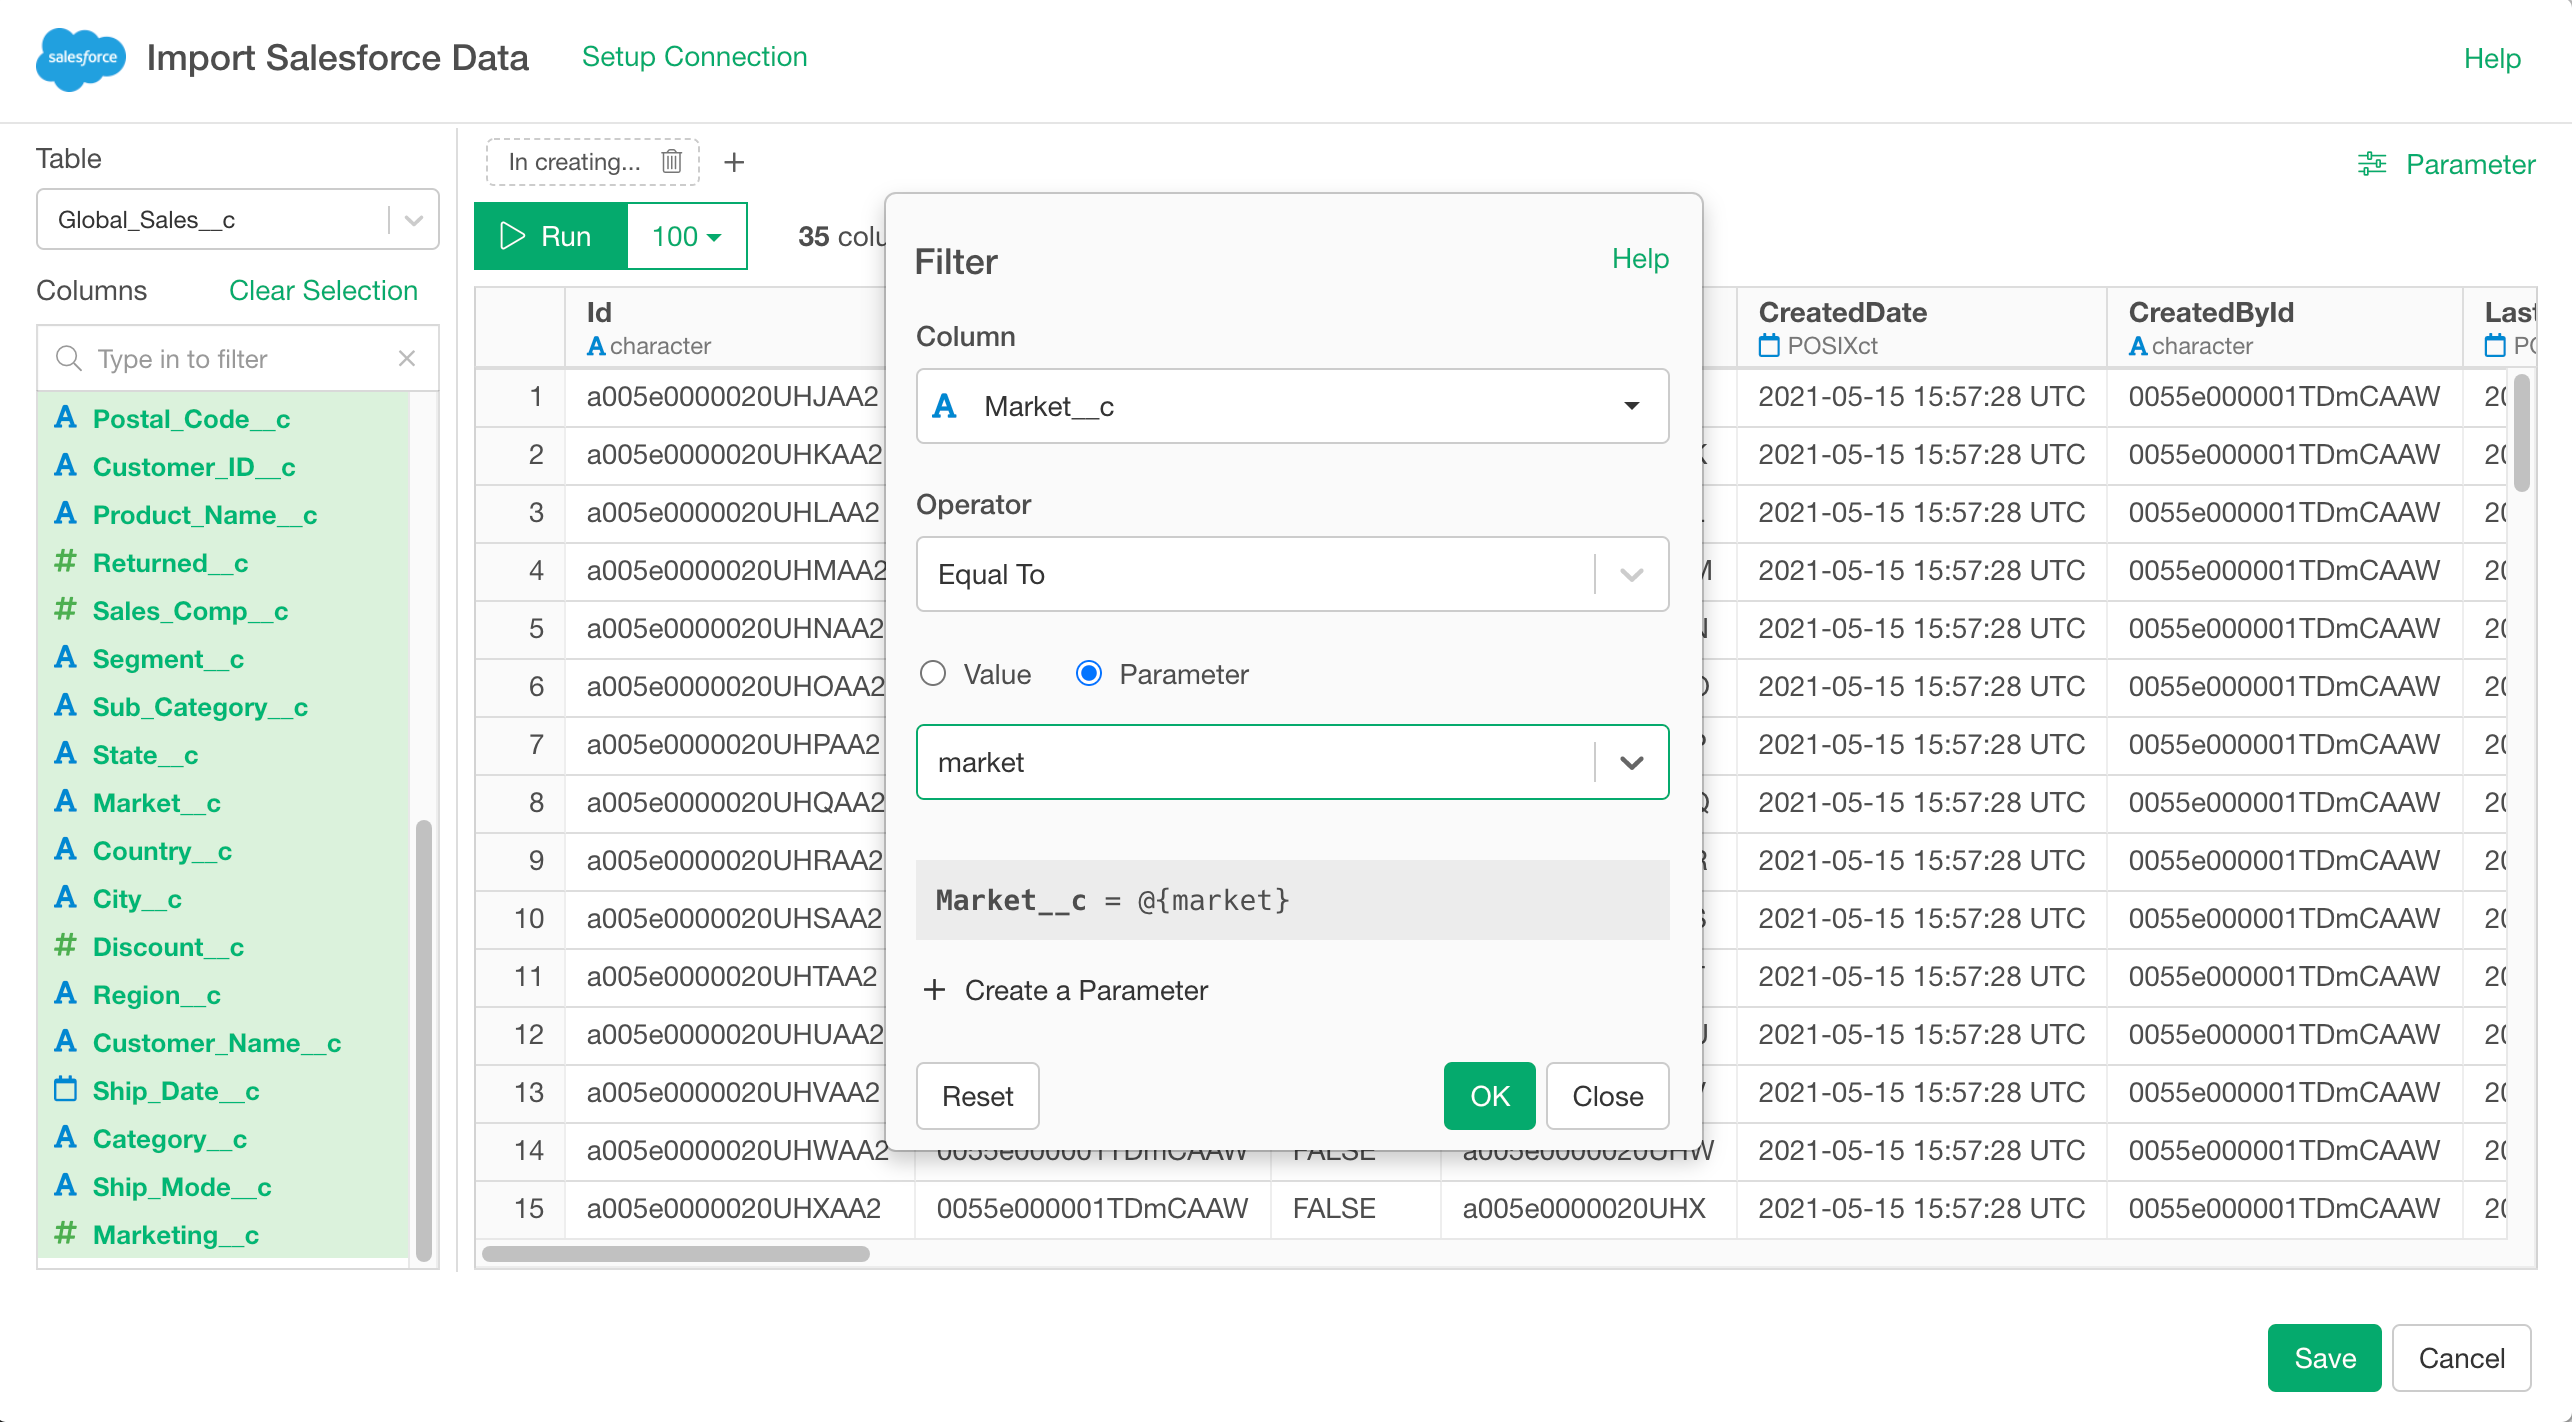
Task: Click the search magnifier icon in column filter
Action: 68,358
